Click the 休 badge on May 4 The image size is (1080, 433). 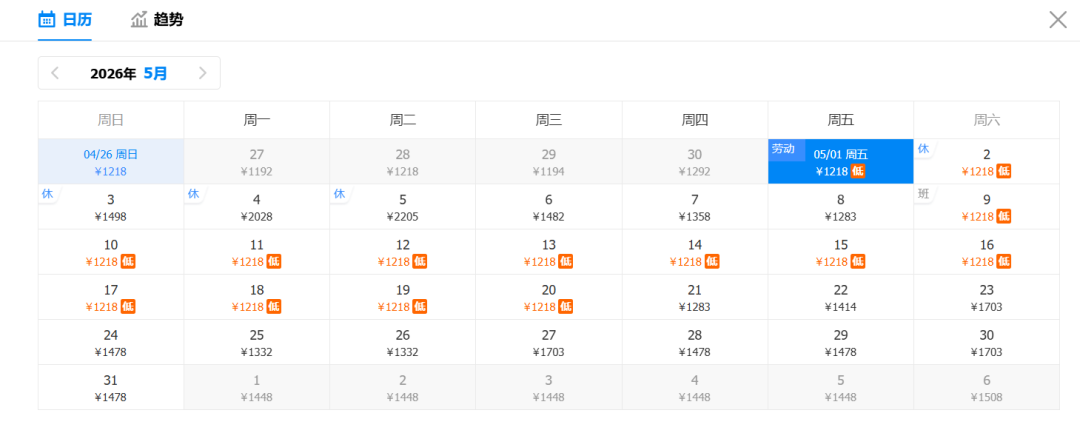pos(193,194)
